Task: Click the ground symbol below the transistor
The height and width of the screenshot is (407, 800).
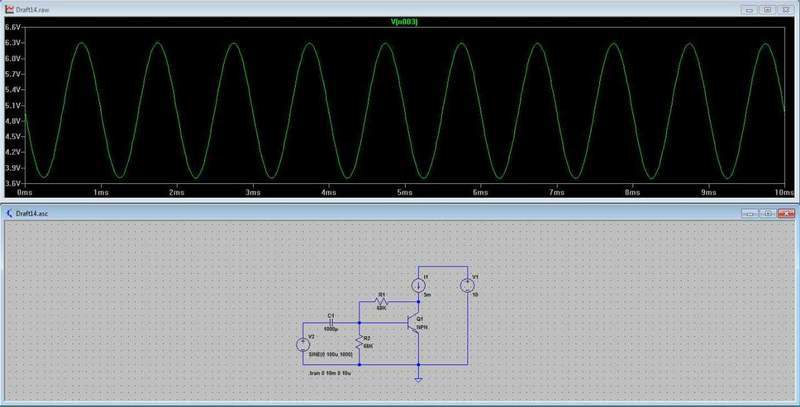Action: click(418, 378)
